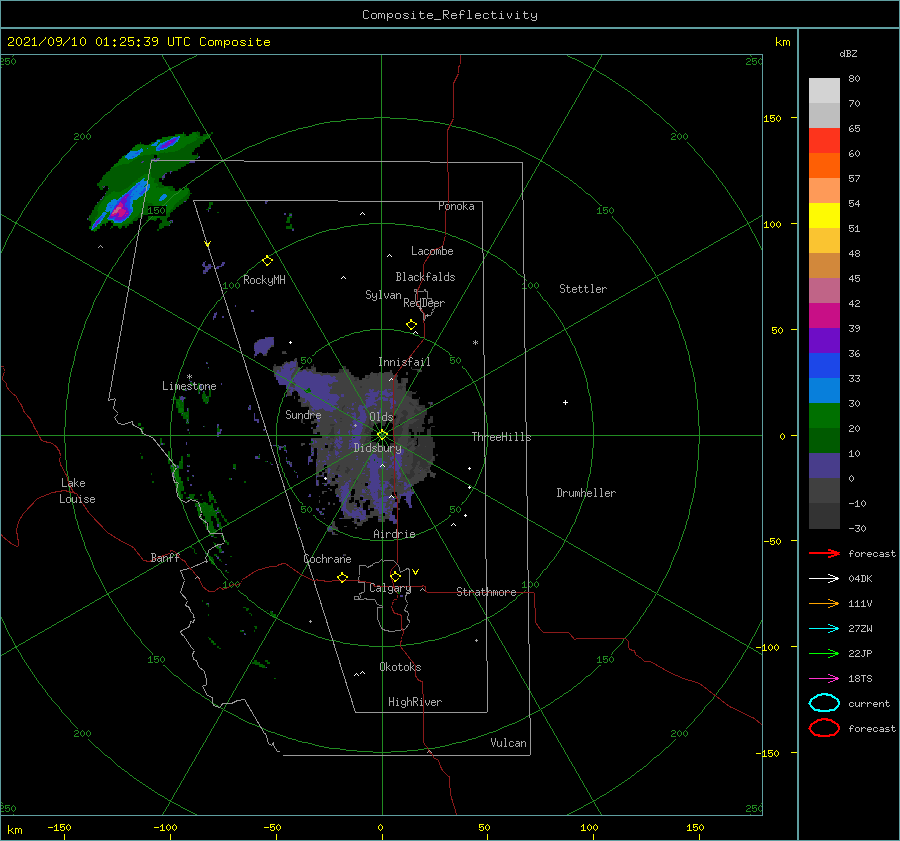
Task: Click the Drumheller label
Action: (x=586, y=493)
